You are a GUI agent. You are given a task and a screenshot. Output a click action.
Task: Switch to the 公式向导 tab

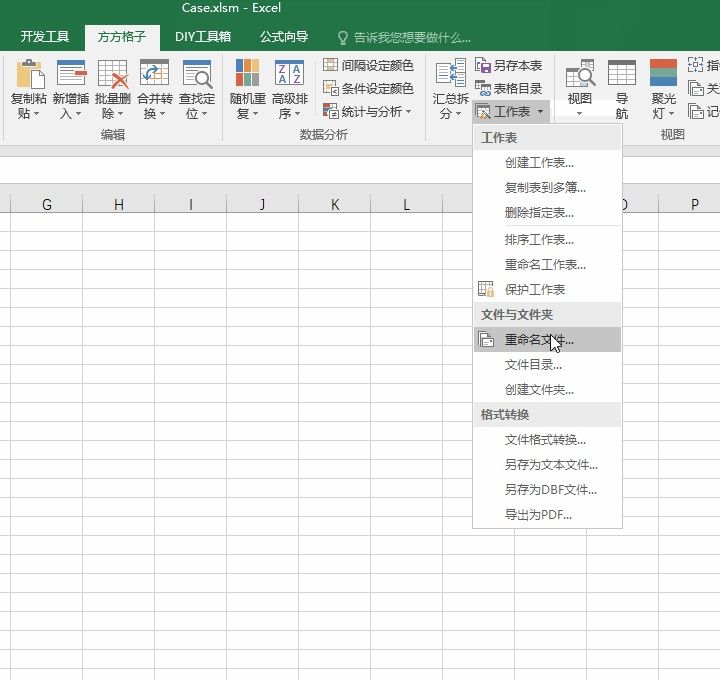(x=284, y=37)
